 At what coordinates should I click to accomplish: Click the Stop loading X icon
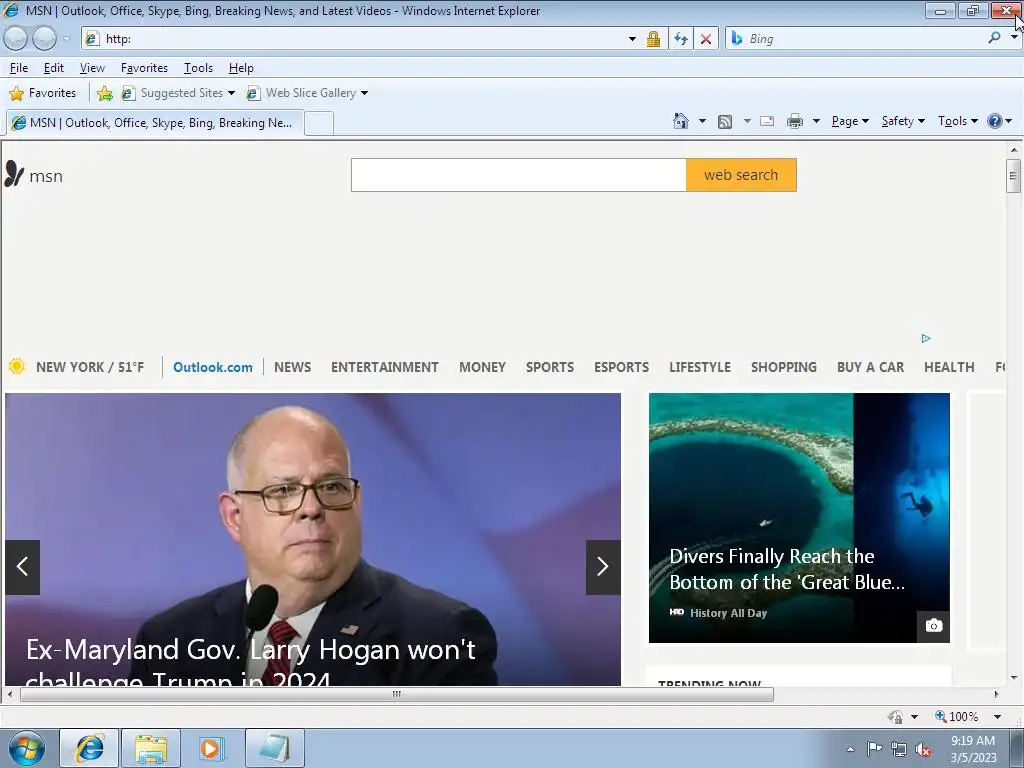(x=706, y=39)
